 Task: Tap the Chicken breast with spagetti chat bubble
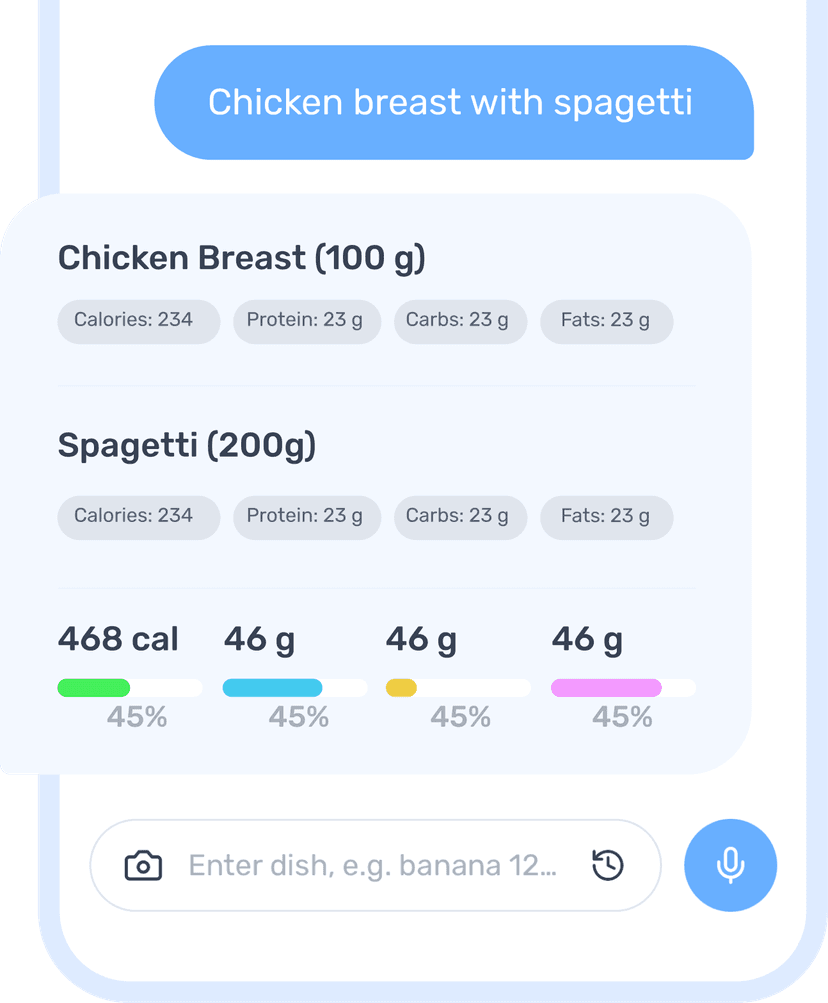453,102
